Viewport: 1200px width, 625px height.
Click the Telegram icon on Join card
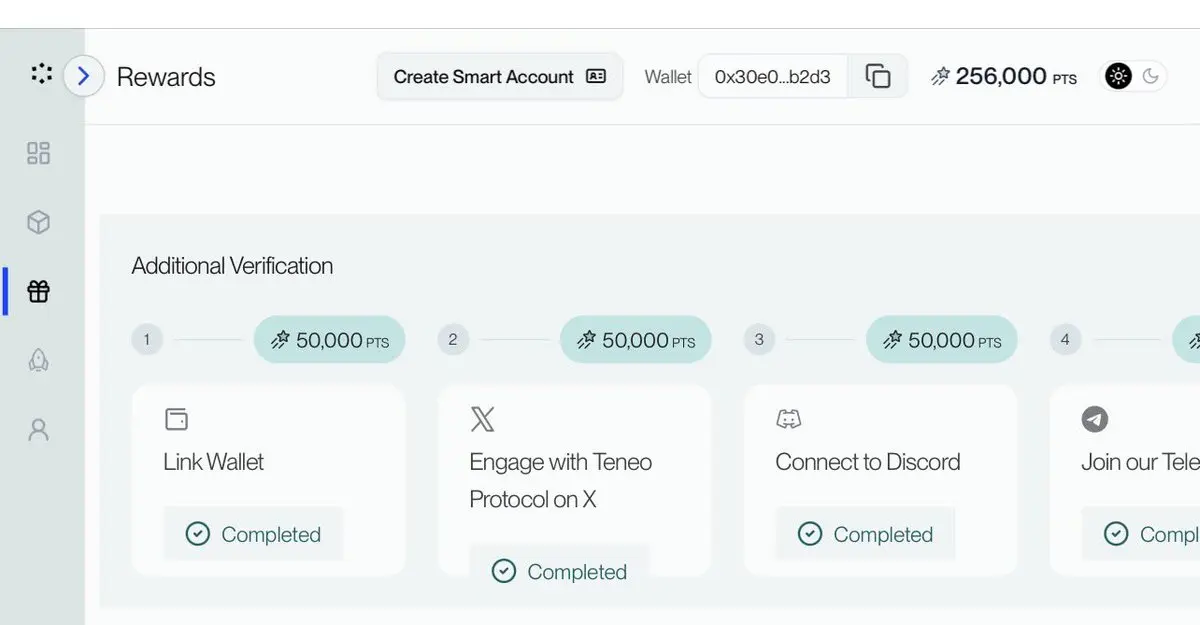[x=1095, y=419]
